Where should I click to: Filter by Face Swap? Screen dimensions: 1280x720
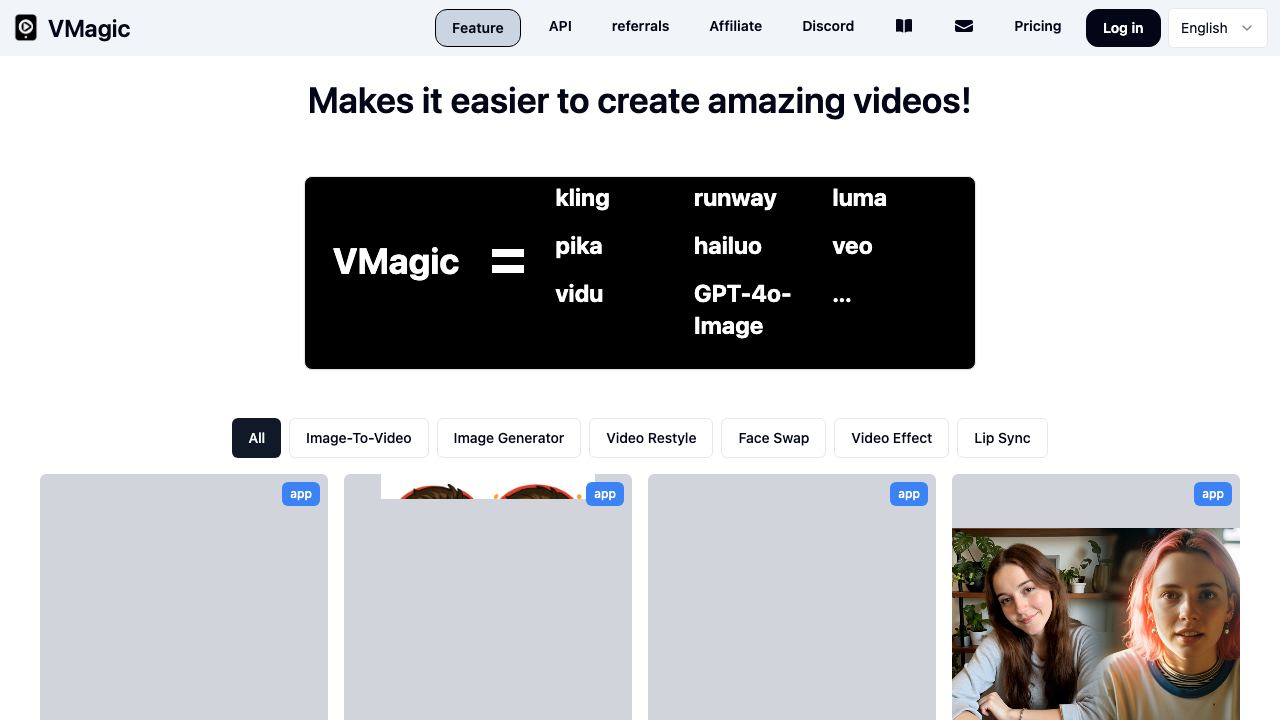(774, 438)
